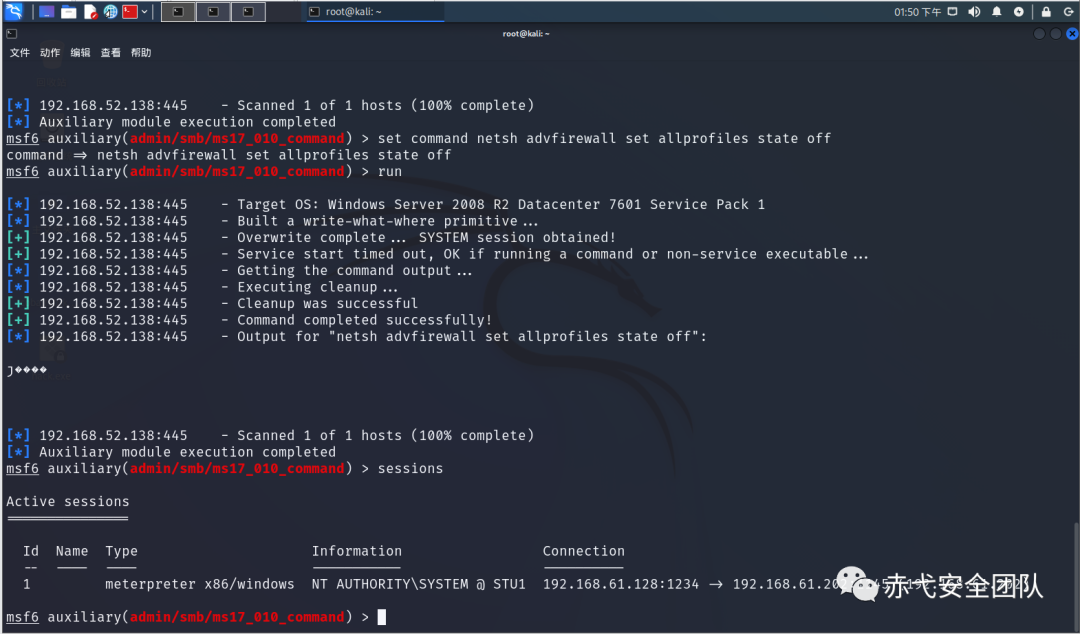Click the panel clock 01:50 下午

917,12
